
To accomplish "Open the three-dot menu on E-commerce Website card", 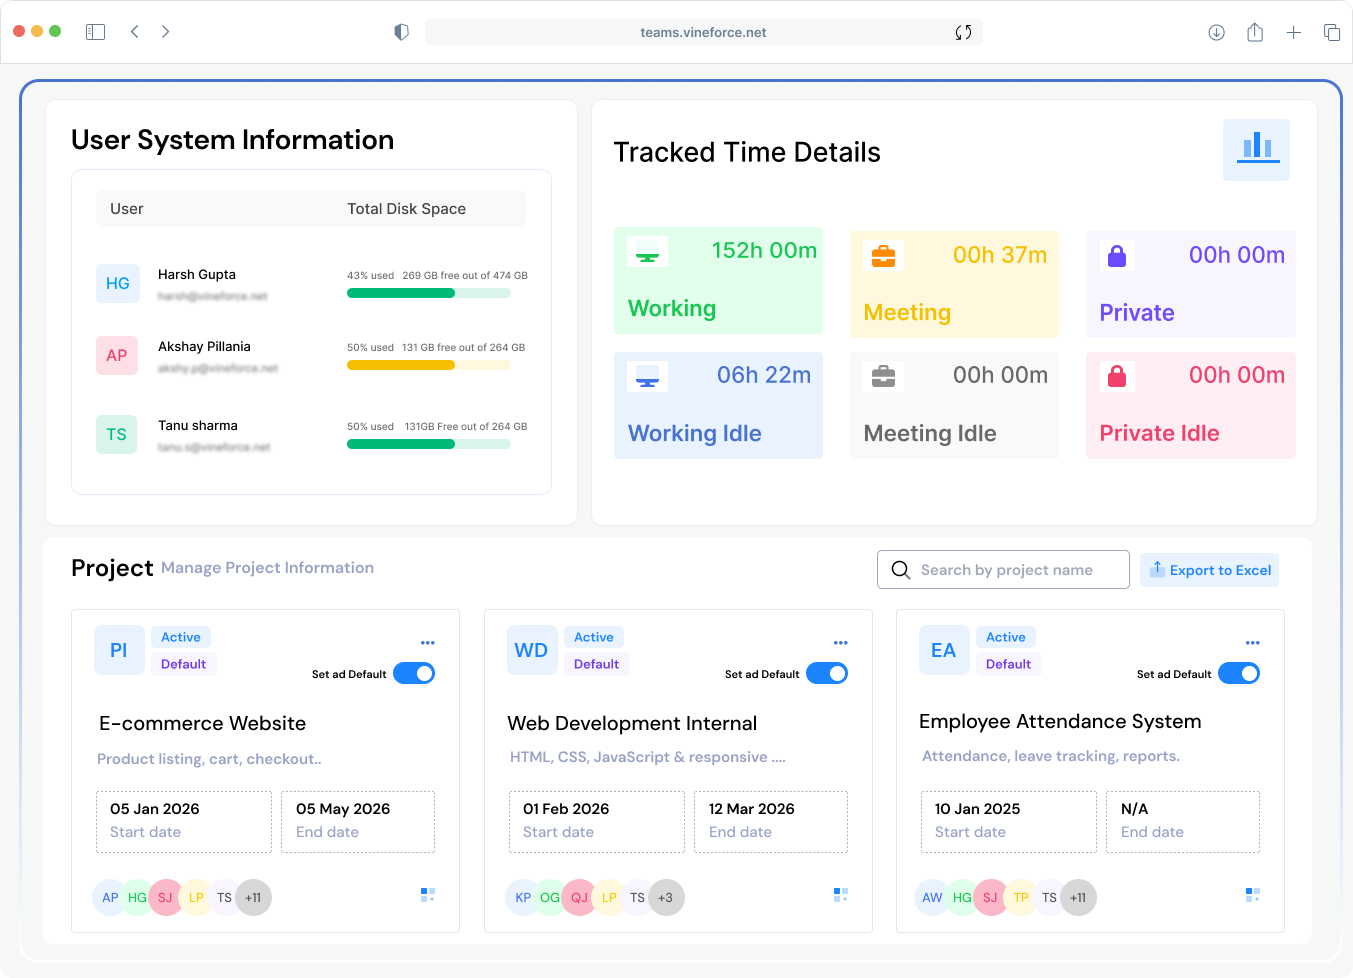I will tap(428, 643).
